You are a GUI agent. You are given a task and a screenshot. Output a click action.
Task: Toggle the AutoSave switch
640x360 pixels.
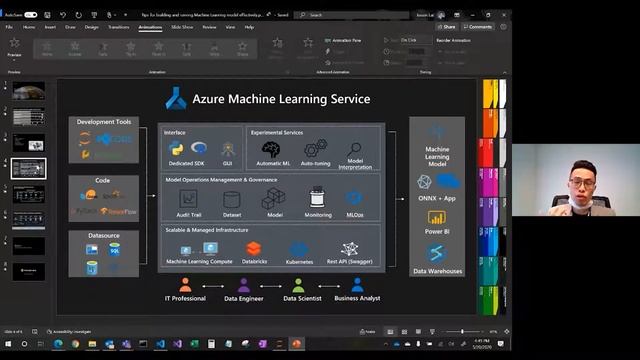pyautogui.click(x=31, y=15)
